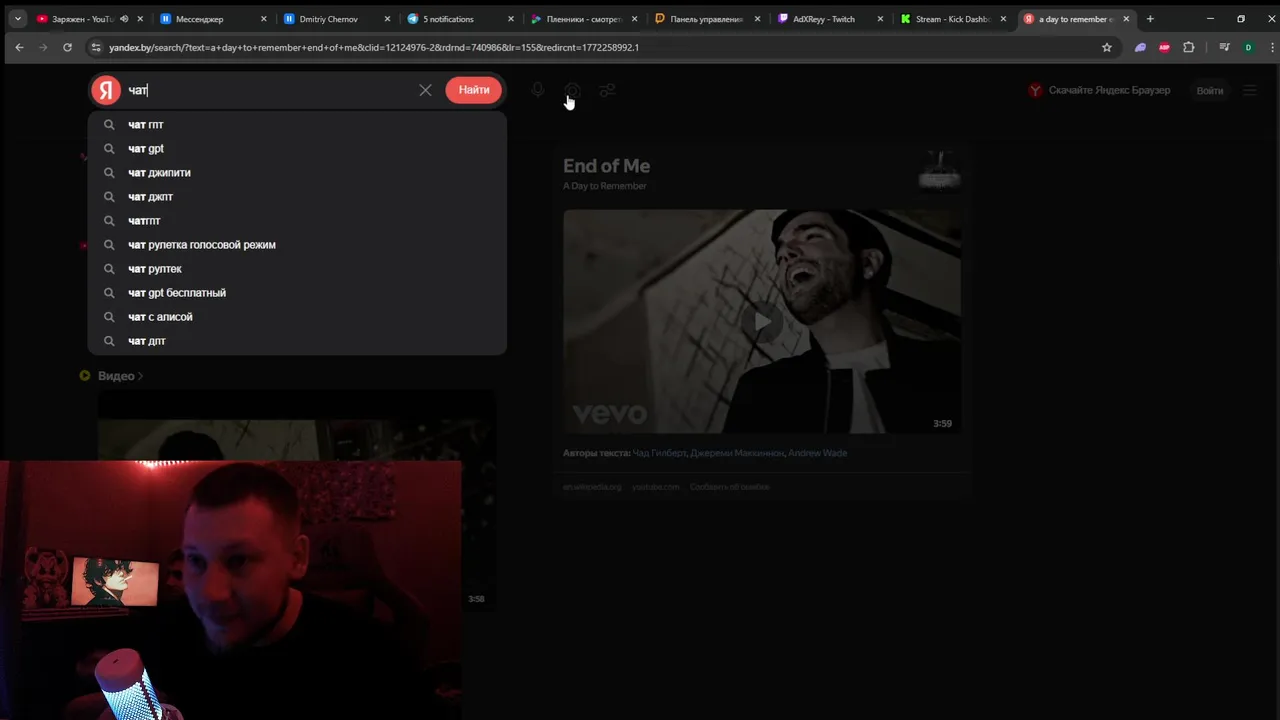Switch to the Пленники tab
The width and height of the screenshot is (1280, 720).
(583, 19)
